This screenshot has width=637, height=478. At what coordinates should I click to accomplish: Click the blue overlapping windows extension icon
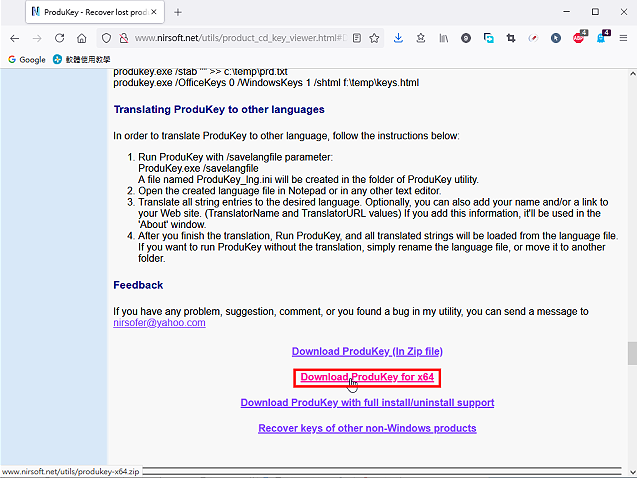click(x=488, y=38)
